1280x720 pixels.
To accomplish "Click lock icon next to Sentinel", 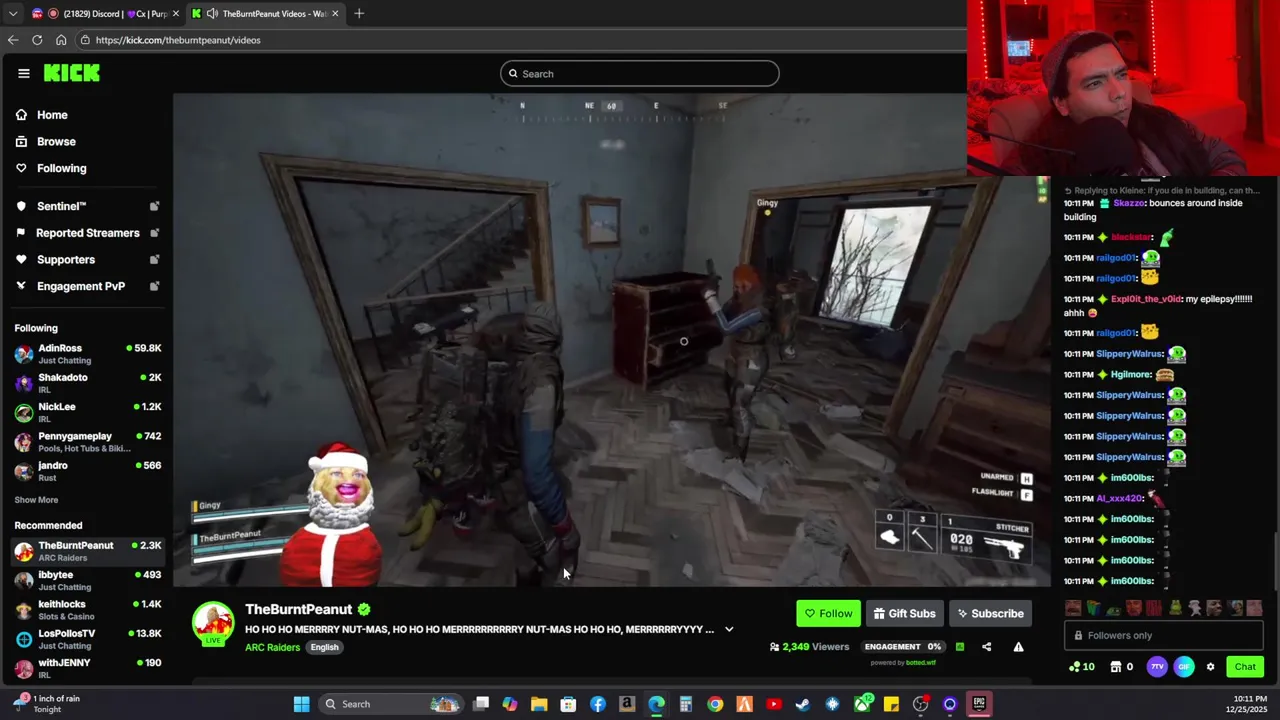I will [x=154, y=206].
